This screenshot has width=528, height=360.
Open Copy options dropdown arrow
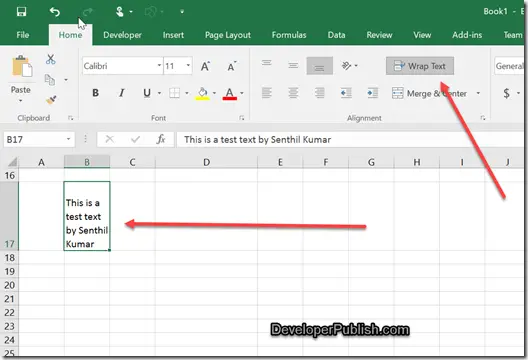pyautogui.click(x=66, y=80)
